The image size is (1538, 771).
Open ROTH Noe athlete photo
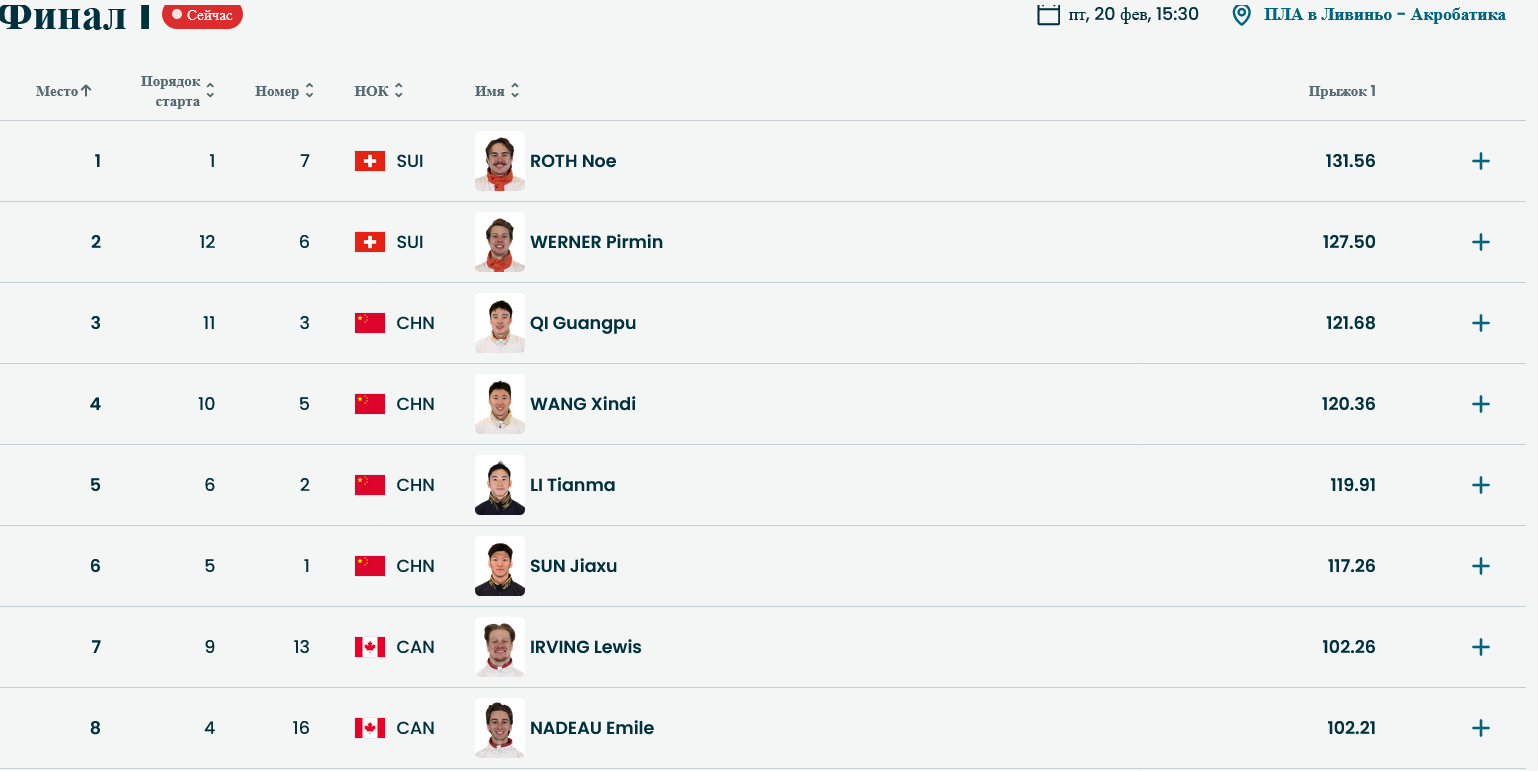[x=500, y=161]
